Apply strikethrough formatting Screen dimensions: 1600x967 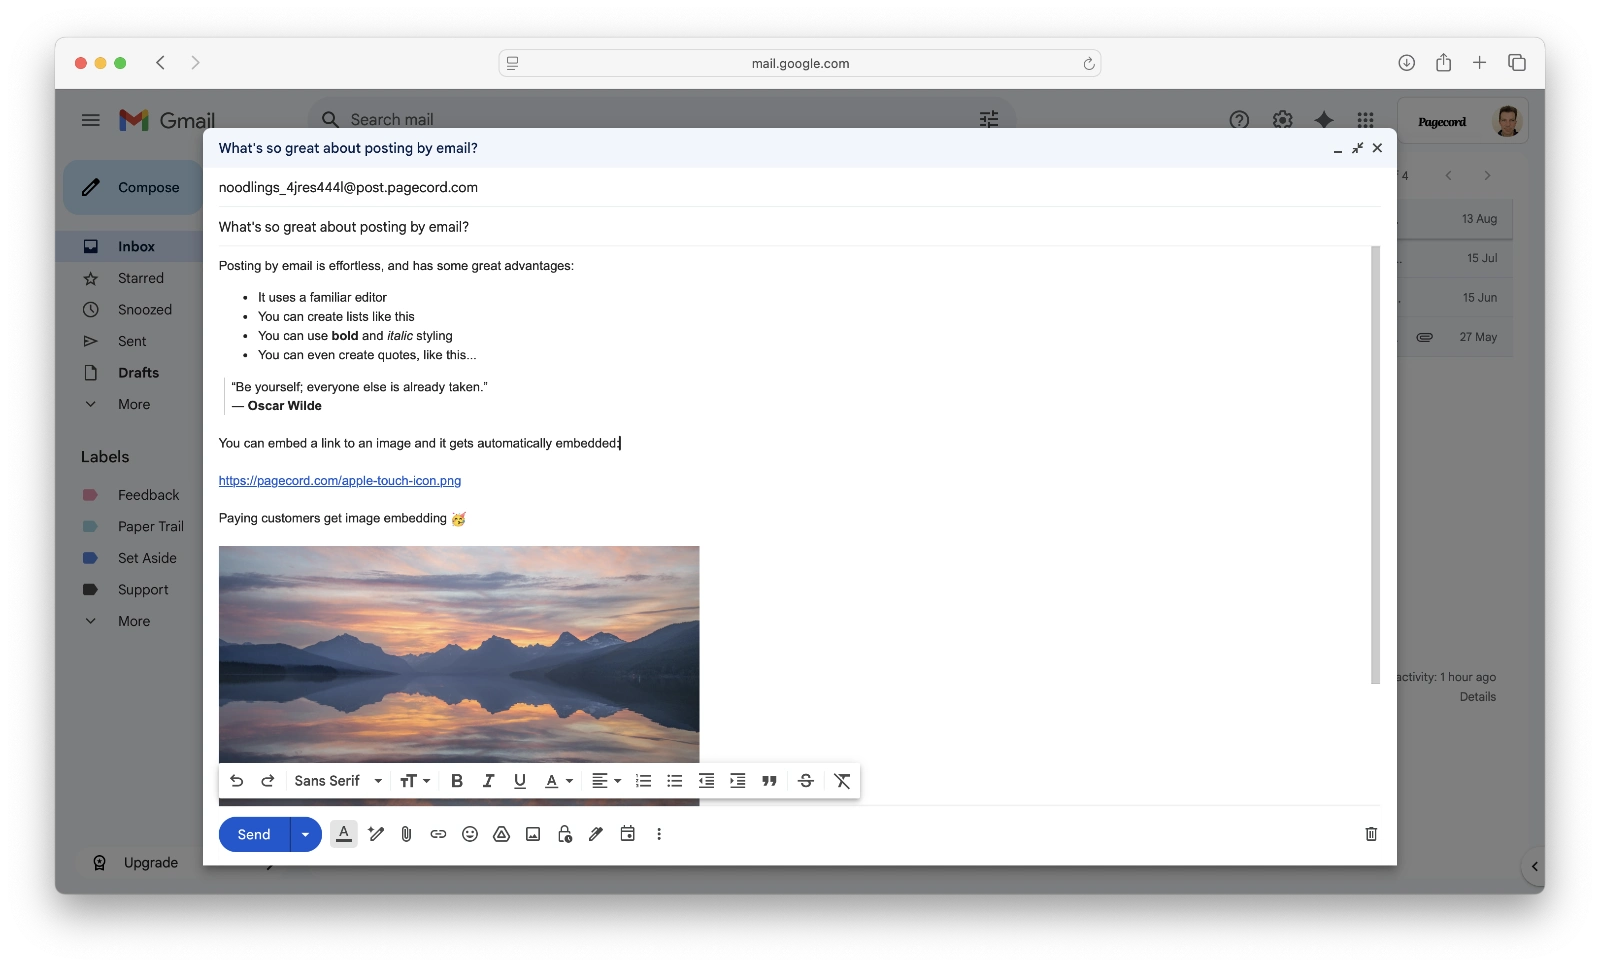click(806, 781)
